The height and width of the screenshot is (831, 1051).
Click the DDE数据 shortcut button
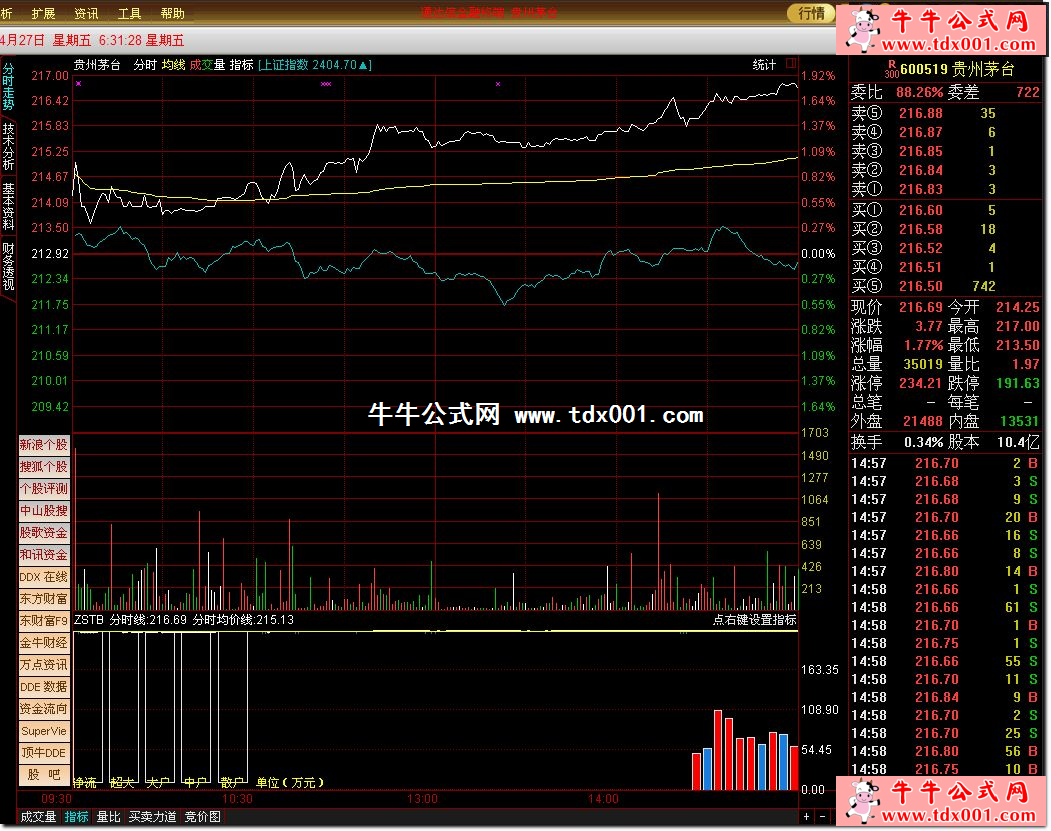tap(44, 687)
